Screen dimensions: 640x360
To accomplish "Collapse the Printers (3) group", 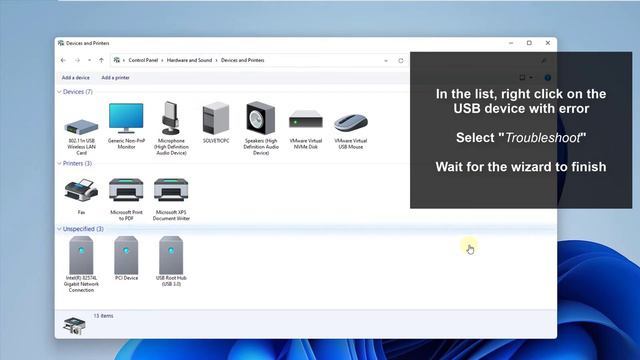I will [59, 163].
